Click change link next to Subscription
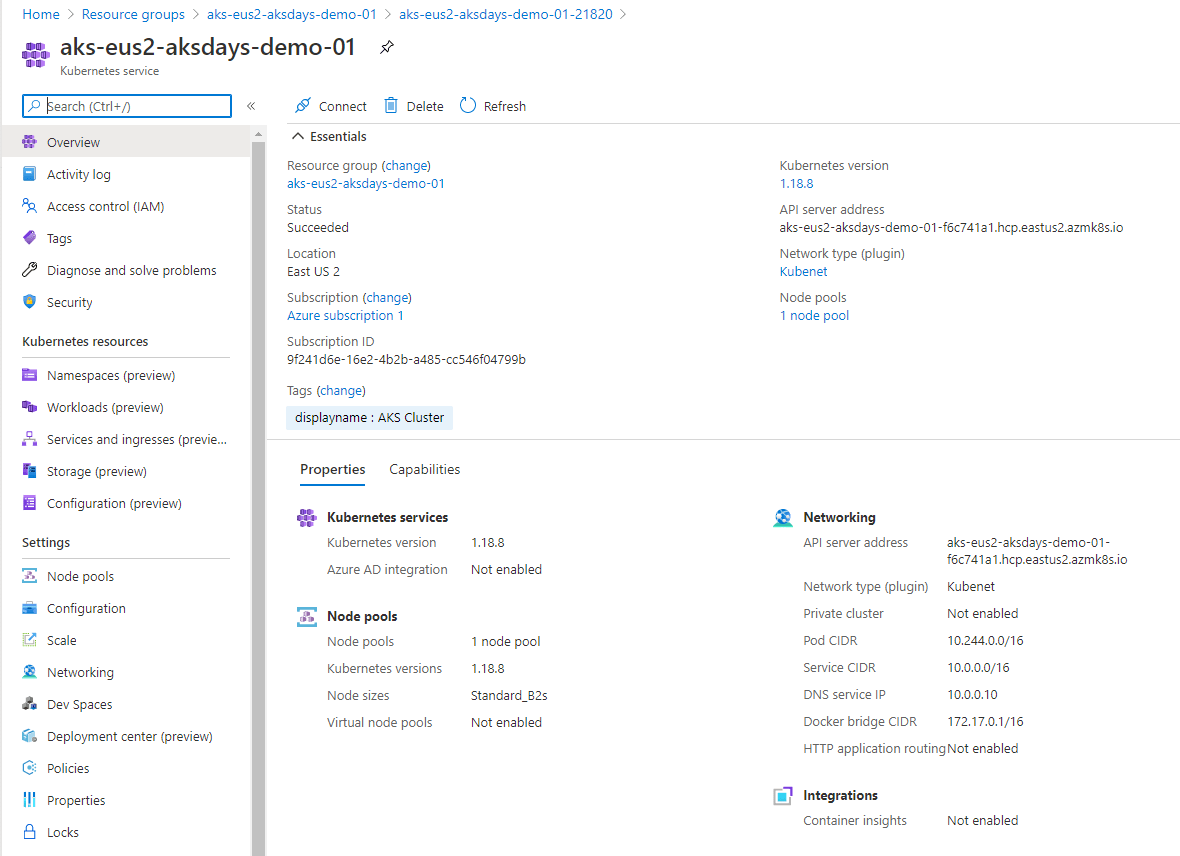Screen dimensions: 1180x856 pos(388,297)
